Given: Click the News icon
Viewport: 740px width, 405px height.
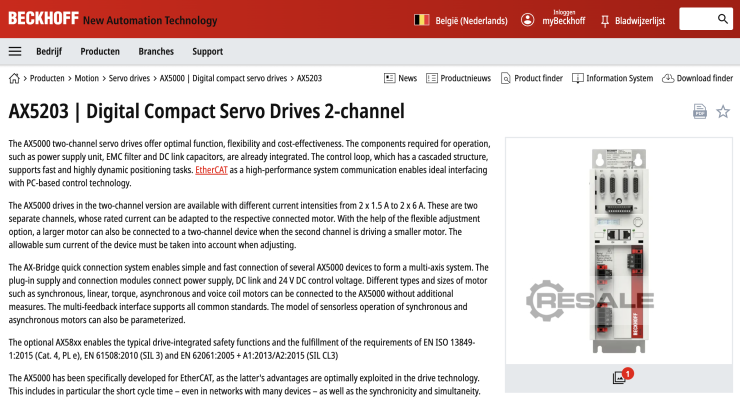Looking at the screenshot, I should click(389, 78).
